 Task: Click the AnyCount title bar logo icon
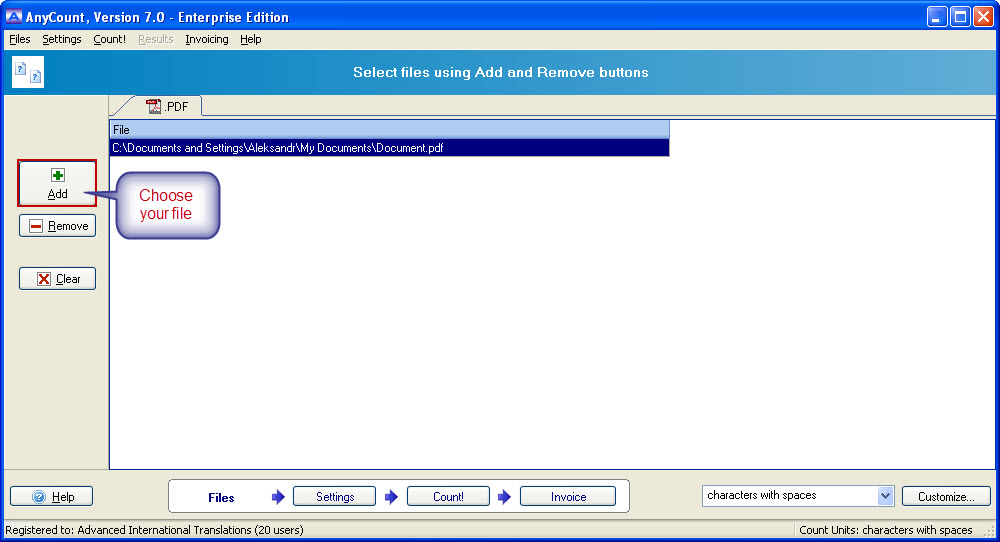[x=13, y=17]
